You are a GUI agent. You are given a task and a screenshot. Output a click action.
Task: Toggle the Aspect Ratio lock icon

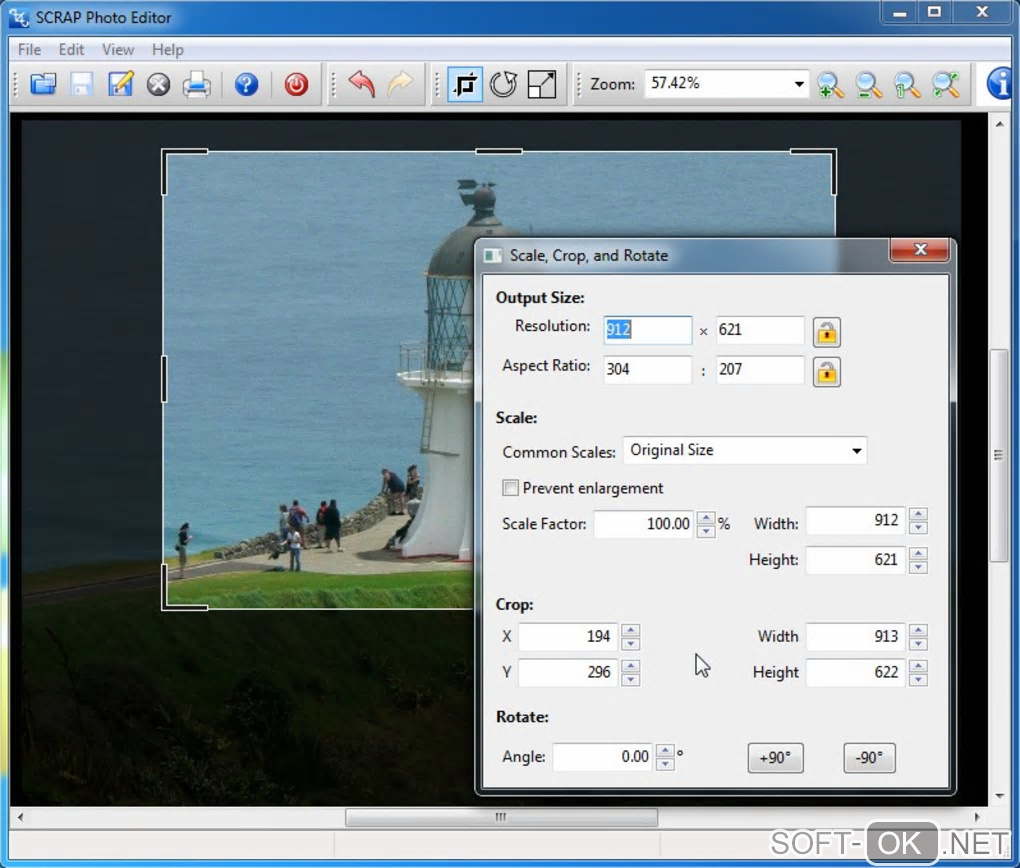pos(826,371)
